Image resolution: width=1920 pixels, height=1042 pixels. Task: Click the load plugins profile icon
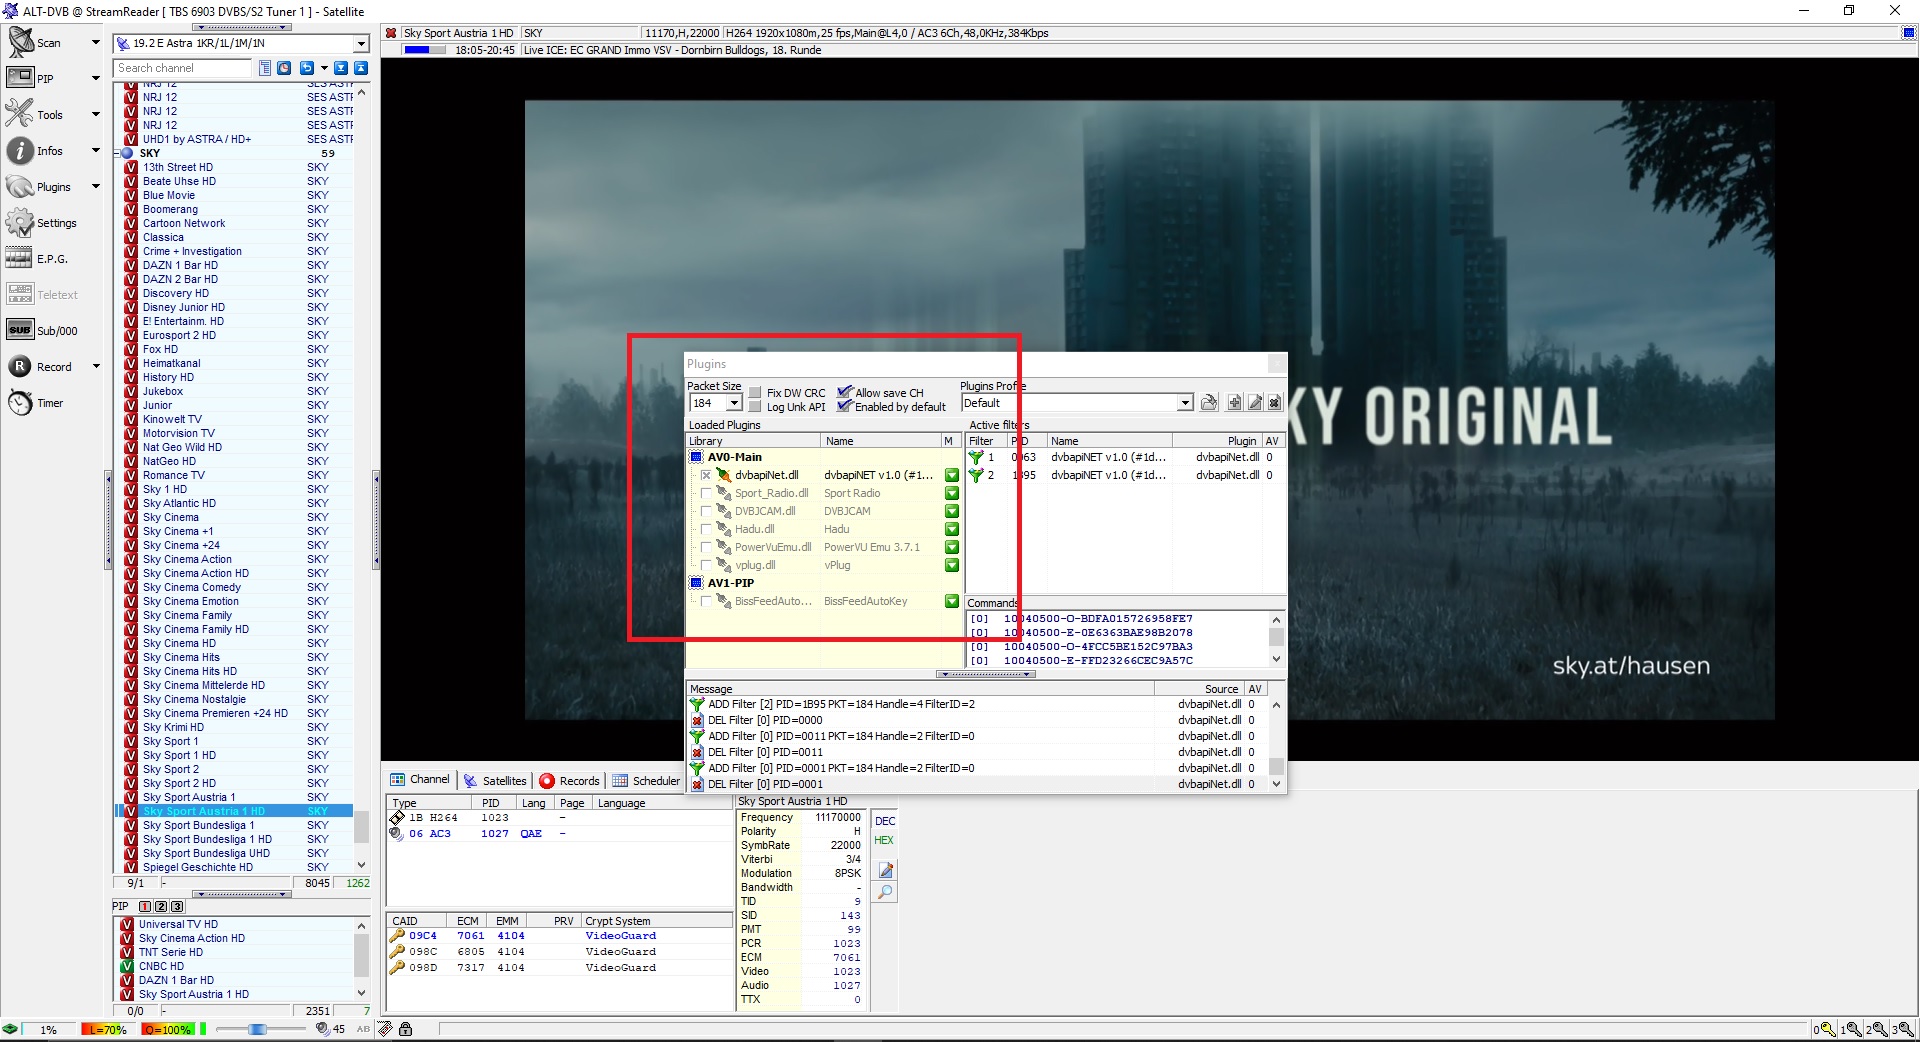[x=1209, y=402]
